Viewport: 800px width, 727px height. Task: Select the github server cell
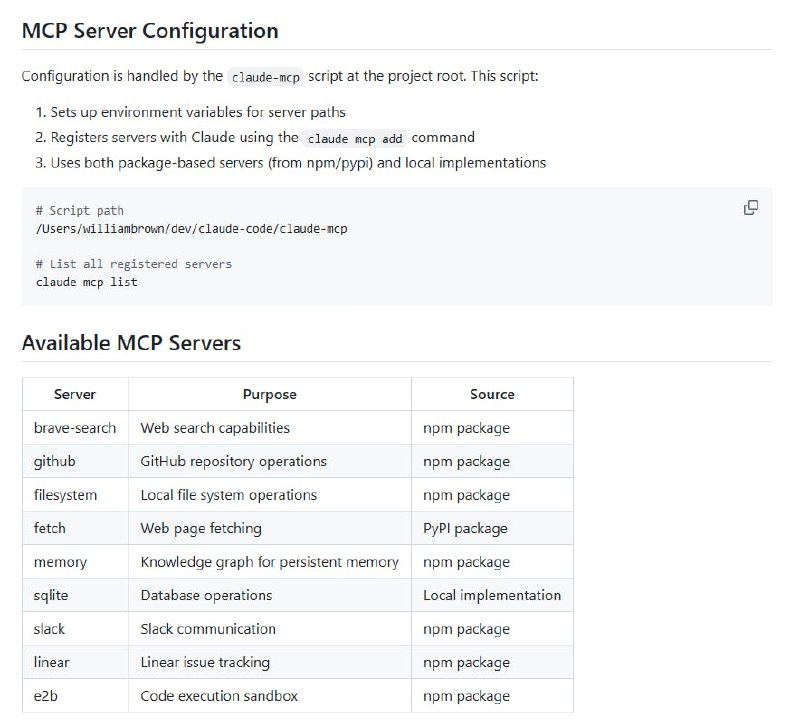[x=55, y=461]
